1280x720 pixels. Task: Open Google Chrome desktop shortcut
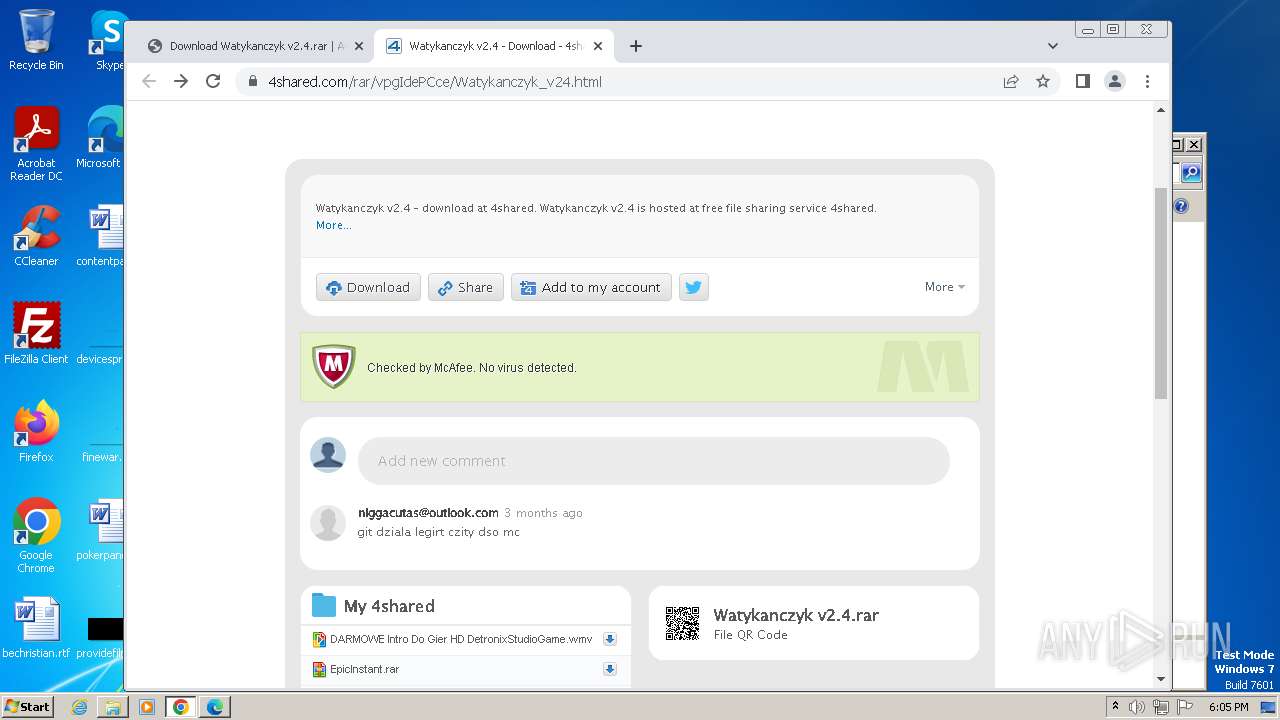36,536
